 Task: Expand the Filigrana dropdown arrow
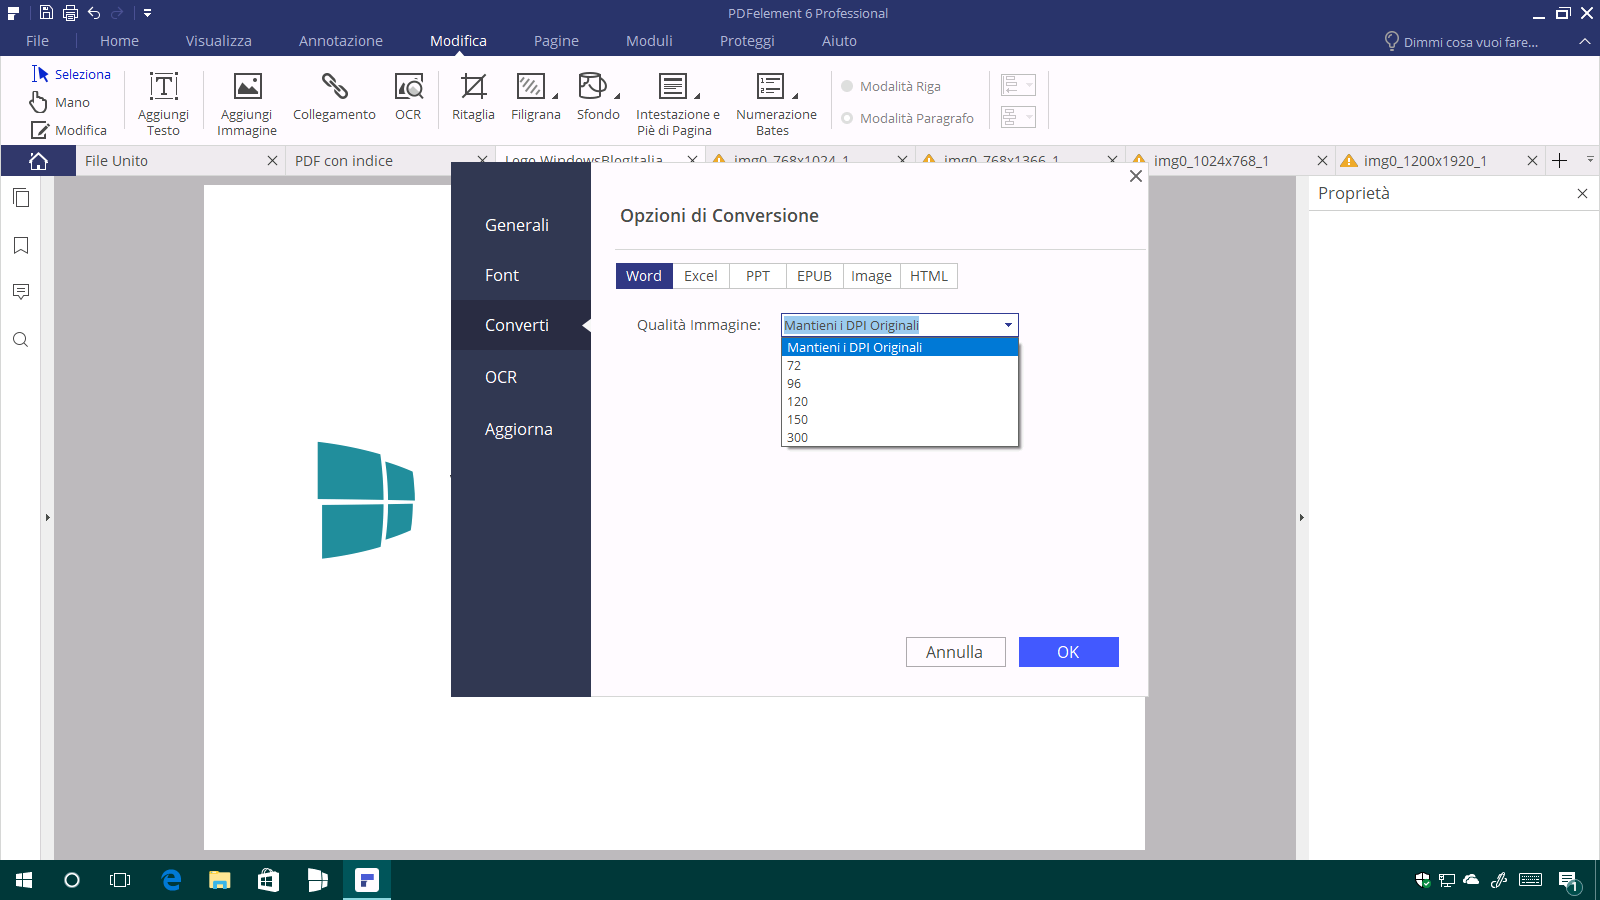coord(555,96)
